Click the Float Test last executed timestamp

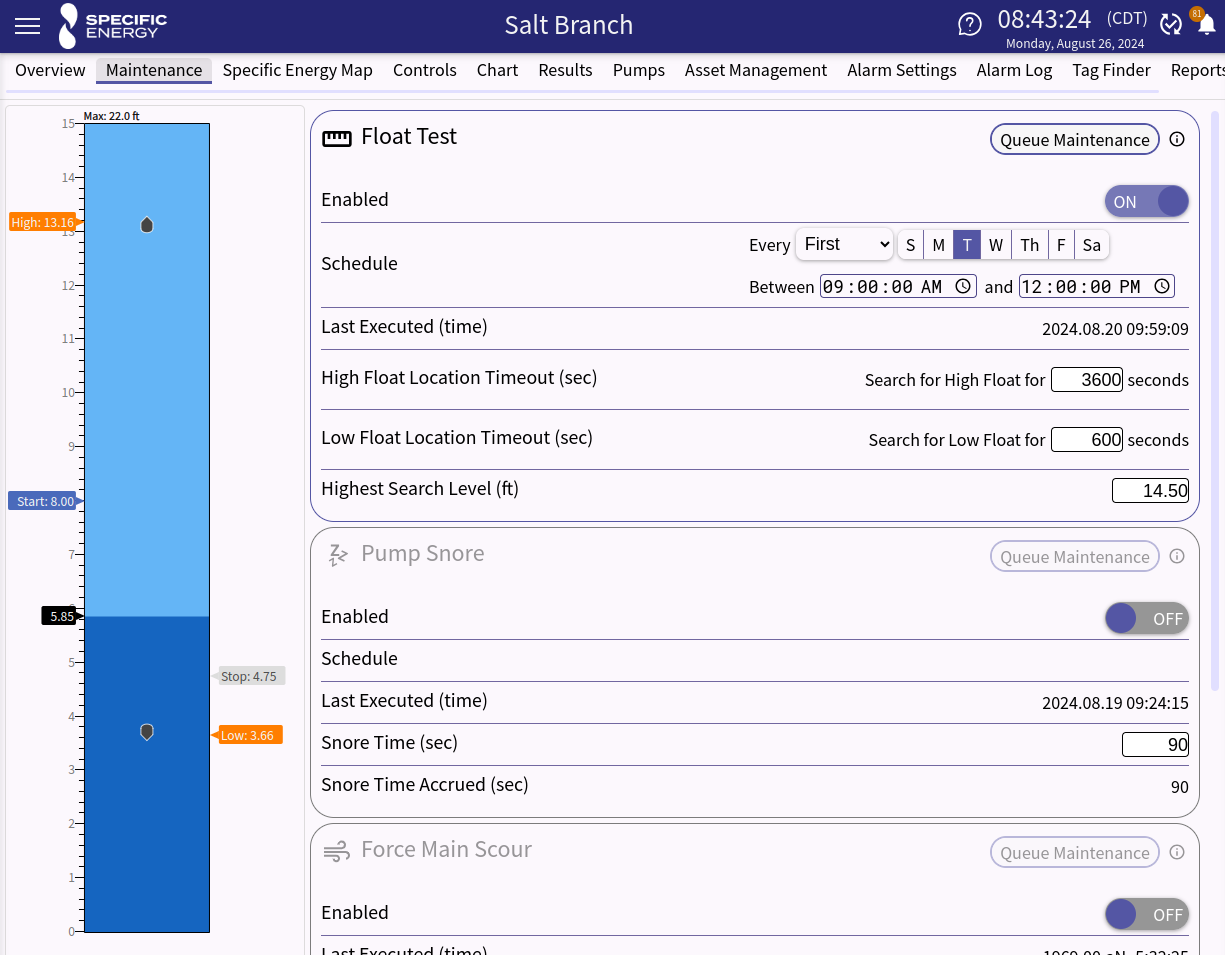pyautogui.click(x=1115, y=328)
